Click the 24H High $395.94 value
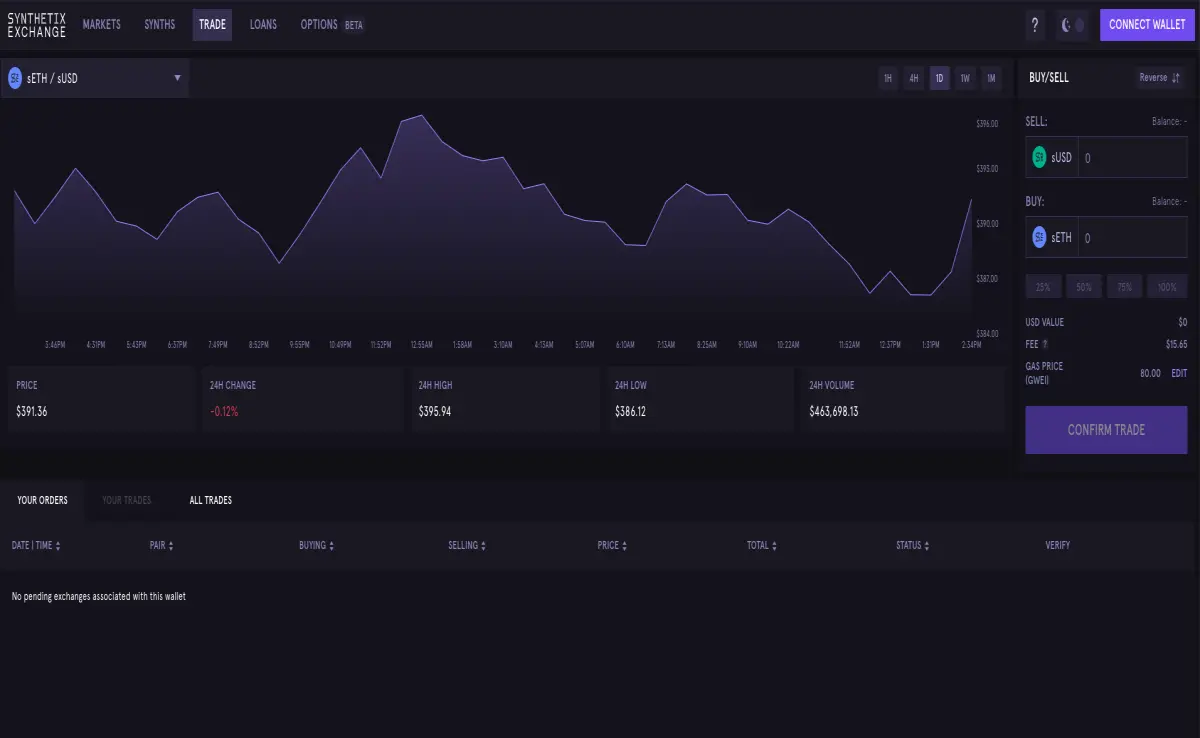The image size is (1200, 738). pyautogui.click(x=435, y=411)
